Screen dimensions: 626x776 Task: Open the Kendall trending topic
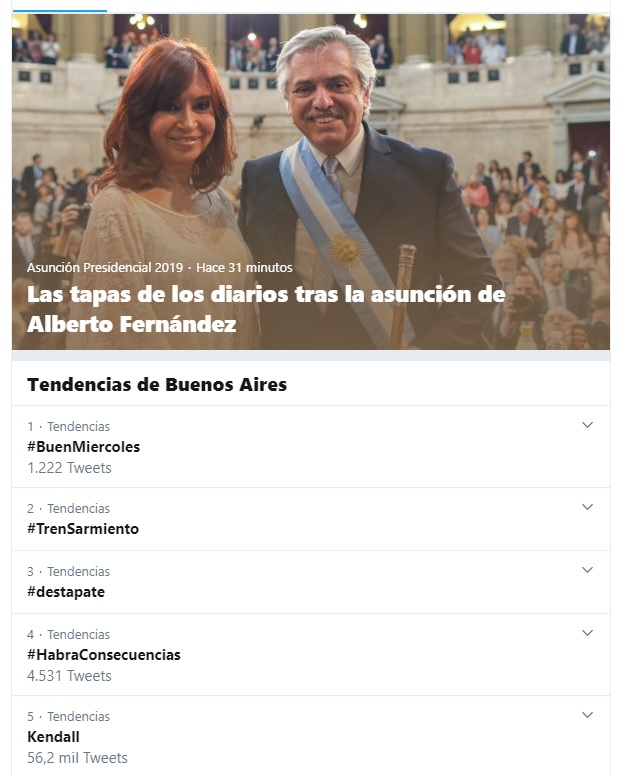[53, 737]
